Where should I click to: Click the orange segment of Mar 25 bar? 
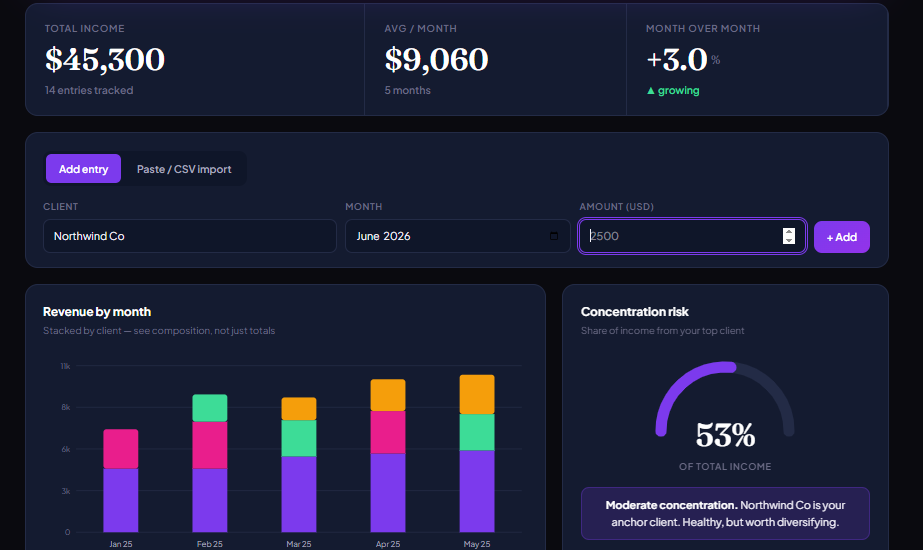pos(299,409)
